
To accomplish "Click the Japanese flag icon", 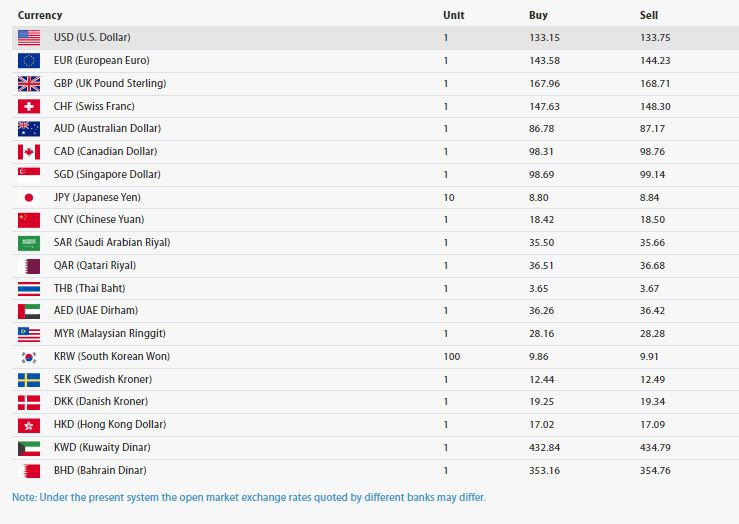I will (x=29, y=197).
